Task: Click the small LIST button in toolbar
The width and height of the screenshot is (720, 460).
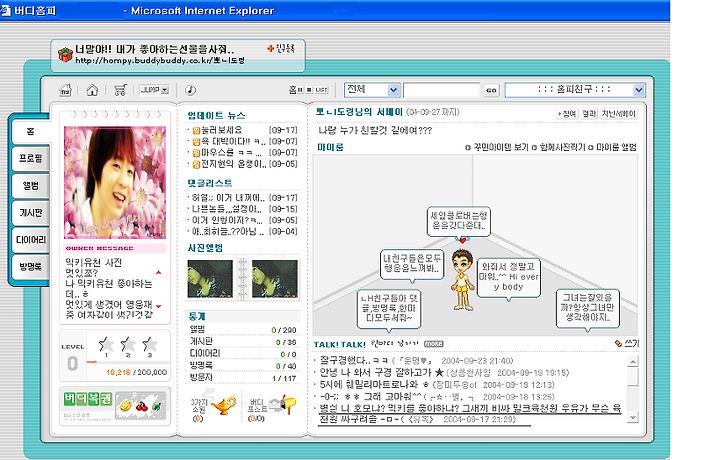Action: 321,90
